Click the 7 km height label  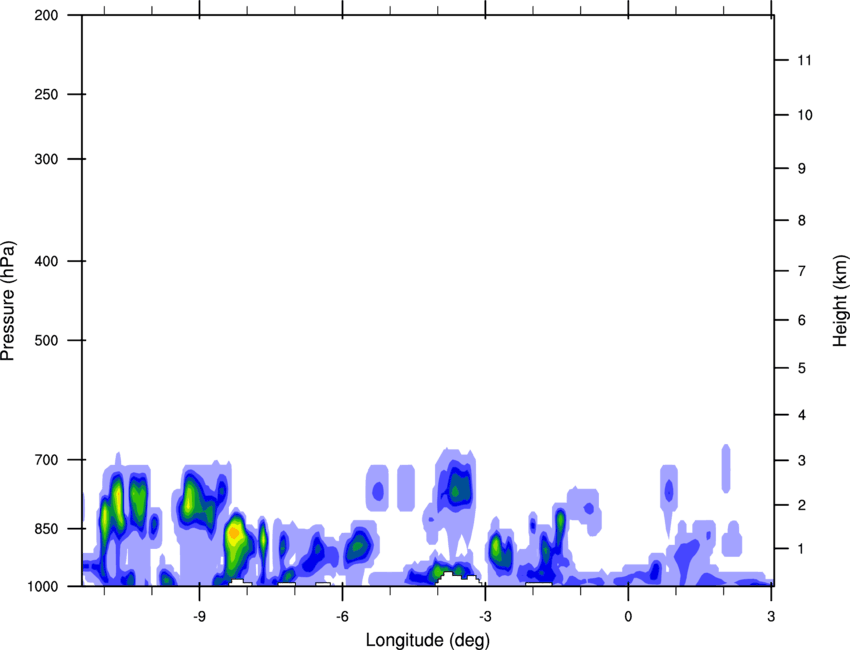802,271
